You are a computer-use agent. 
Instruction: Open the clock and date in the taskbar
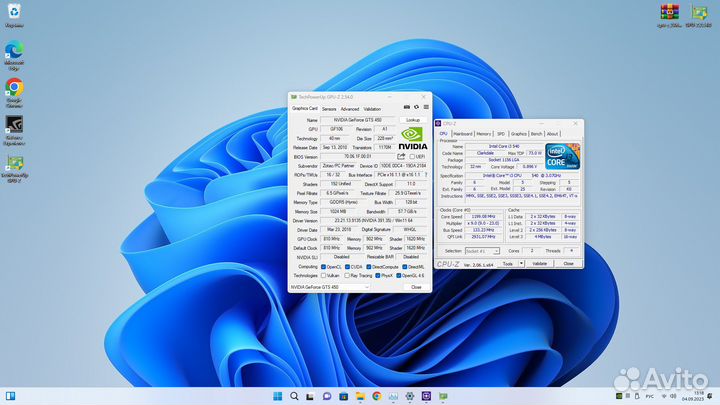[694, 396]
